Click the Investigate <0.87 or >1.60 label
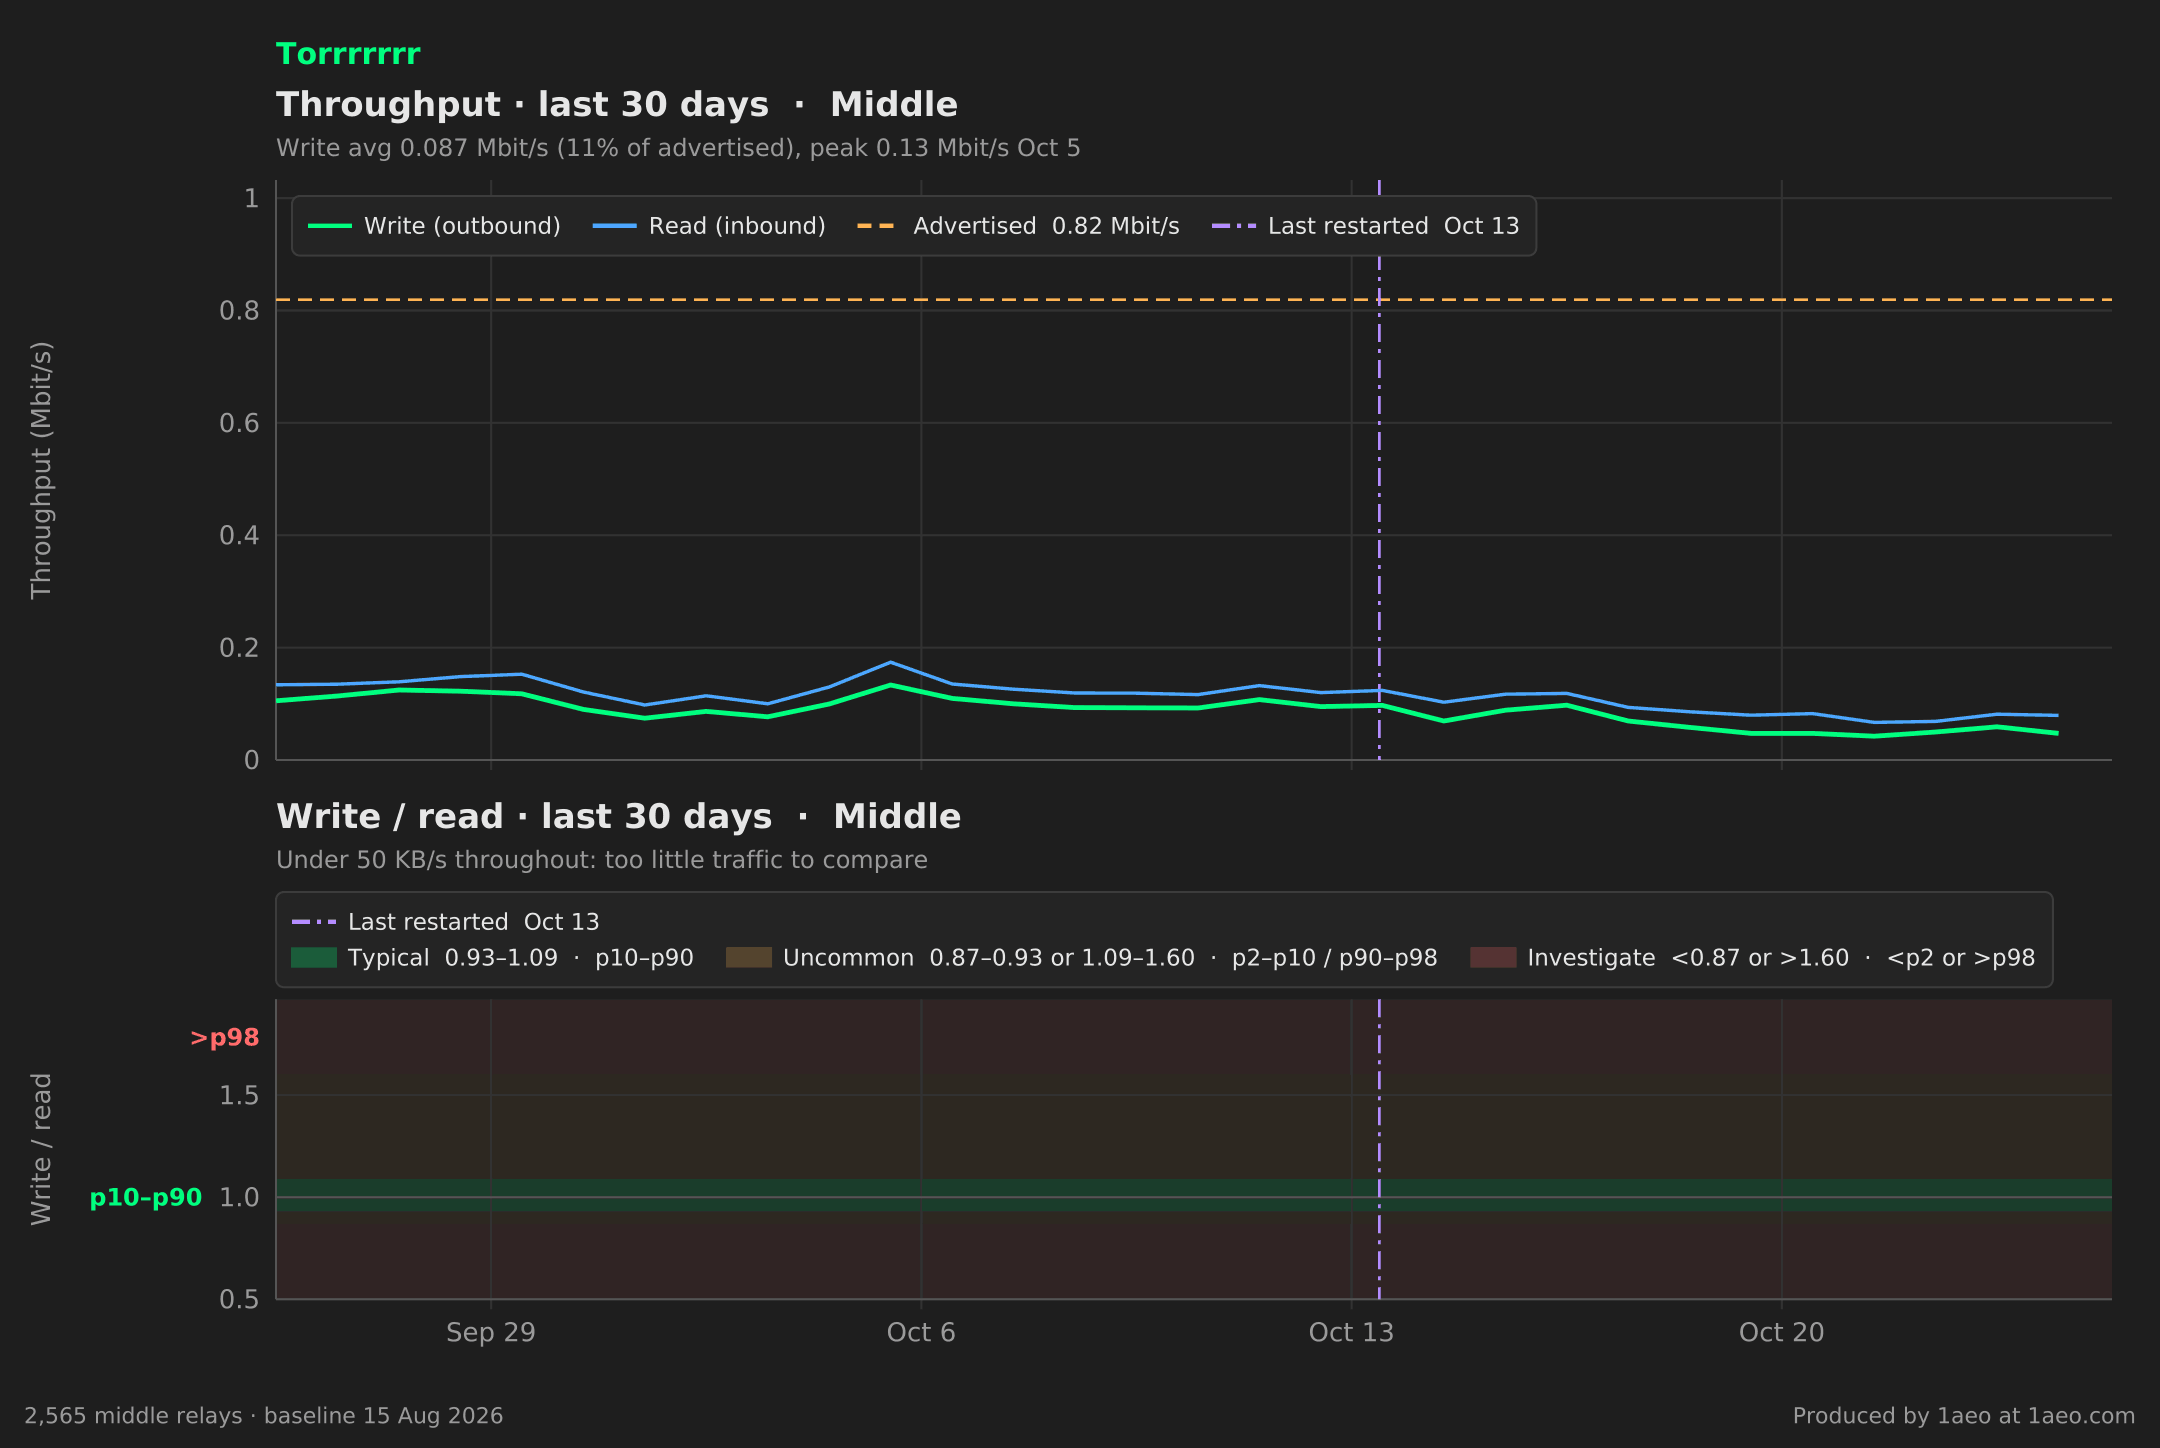Image resolution: width=2160 pixels, height=1448 pixels. (1782, 958)
